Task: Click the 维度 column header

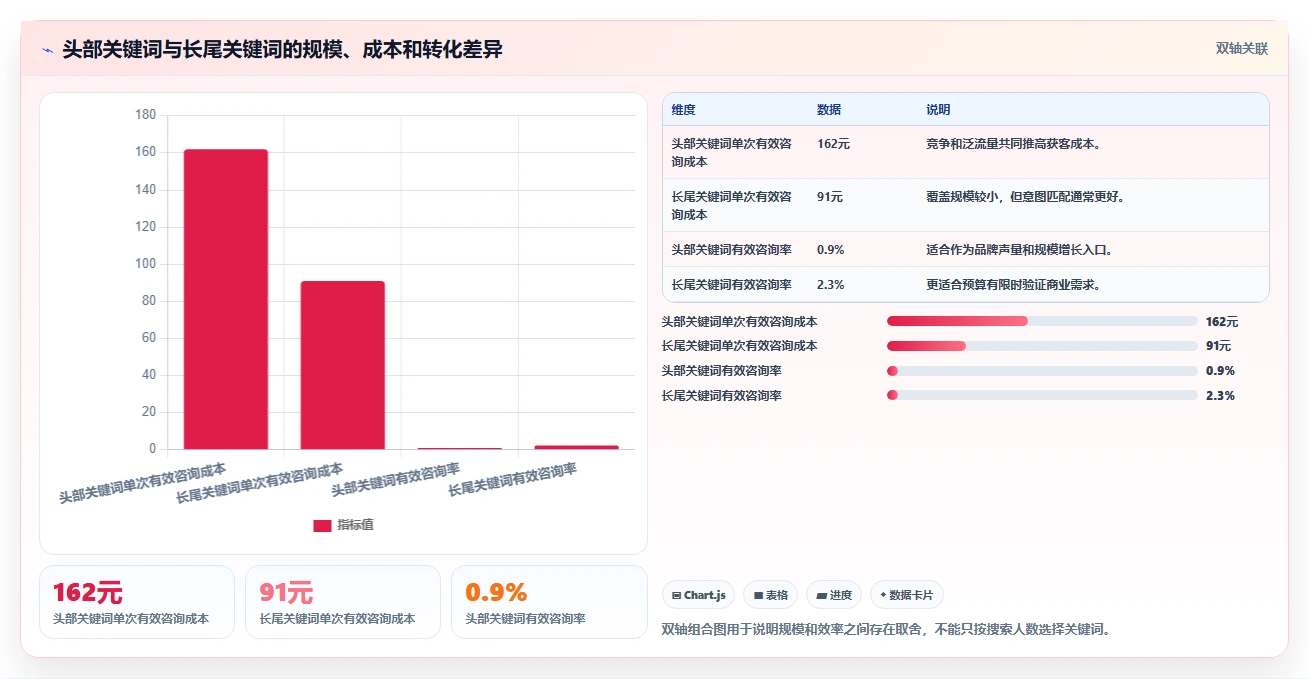Action: tap(684, 110)
